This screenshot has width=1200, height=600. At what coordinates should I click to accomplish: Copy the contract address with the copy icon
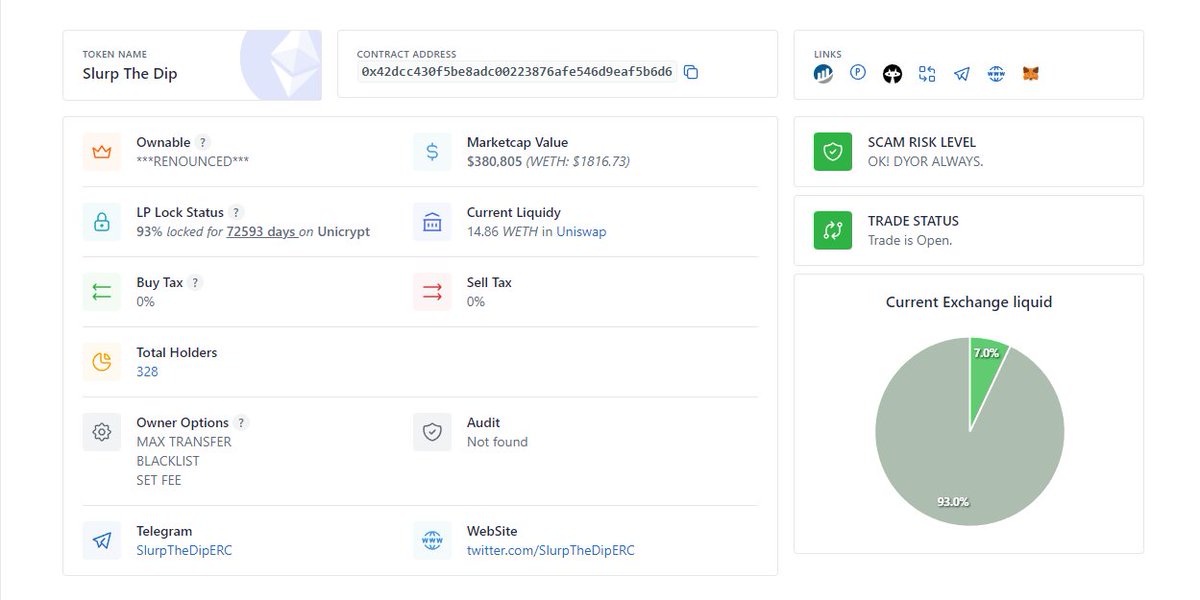pos(690,72)
